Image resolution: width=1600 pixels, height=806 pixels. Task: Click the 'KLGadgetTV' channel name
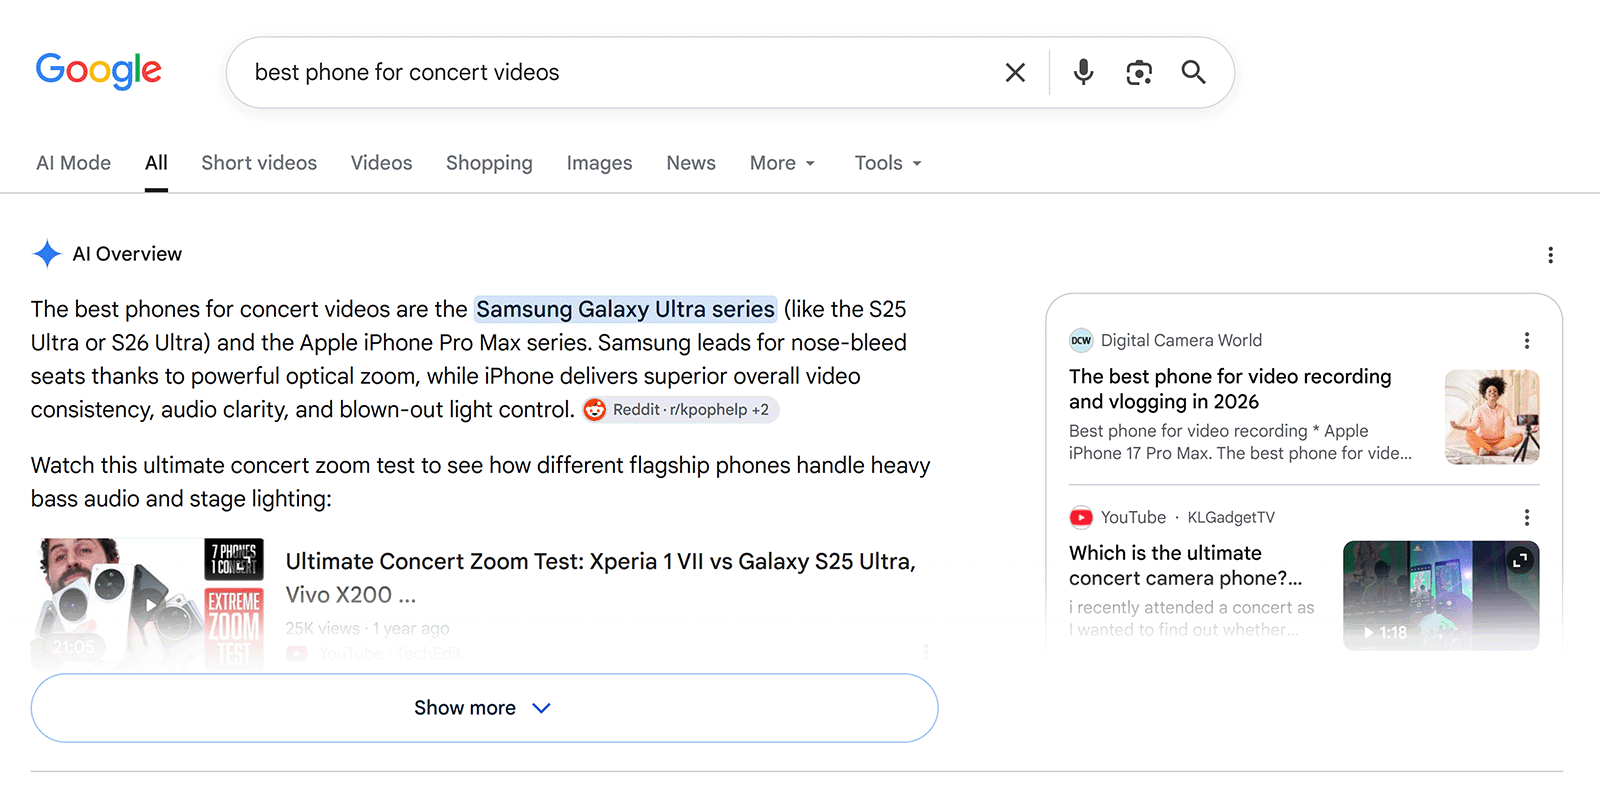click(x=1231, y=517)
